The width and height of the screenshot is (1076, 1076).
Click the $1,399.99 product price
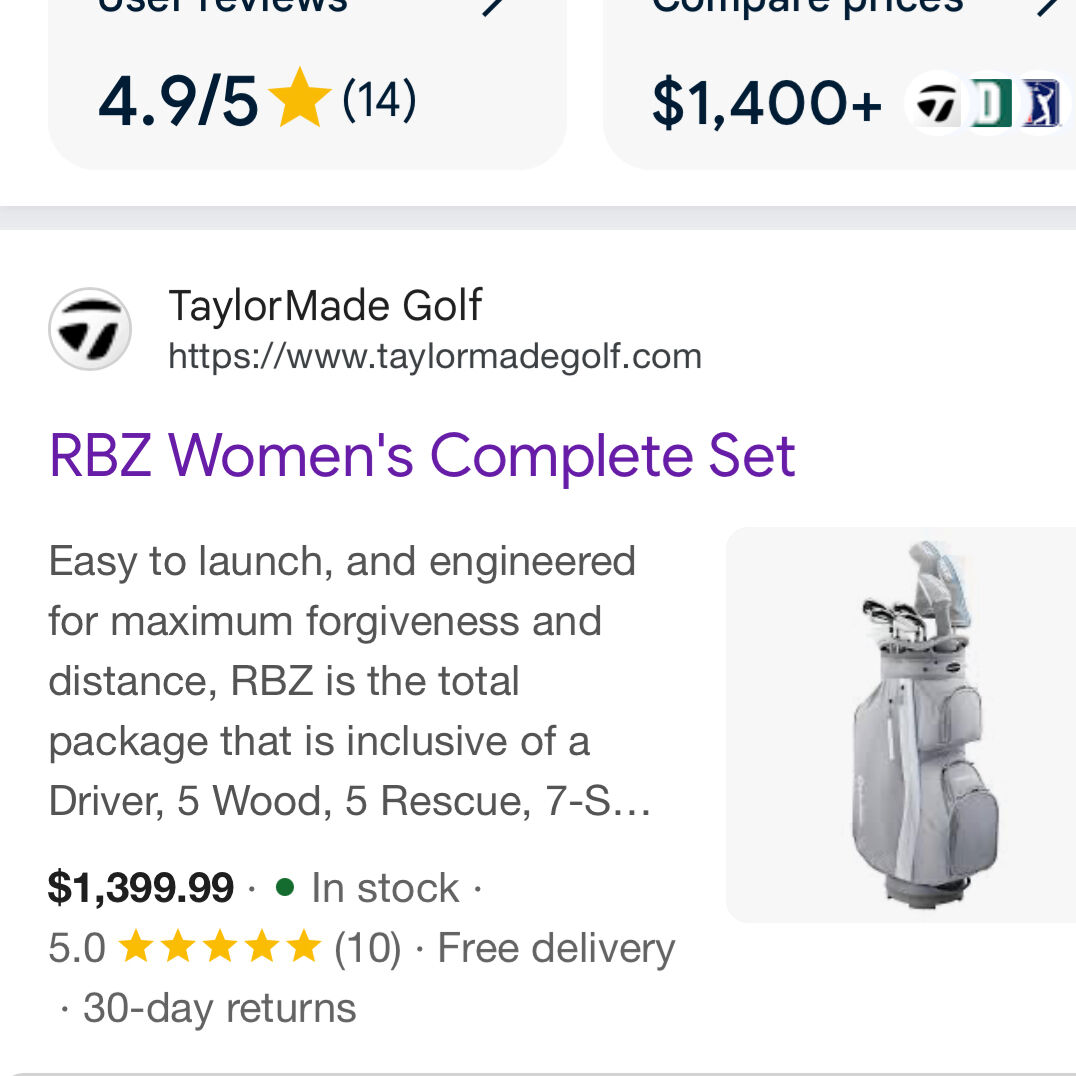point(141,888)
